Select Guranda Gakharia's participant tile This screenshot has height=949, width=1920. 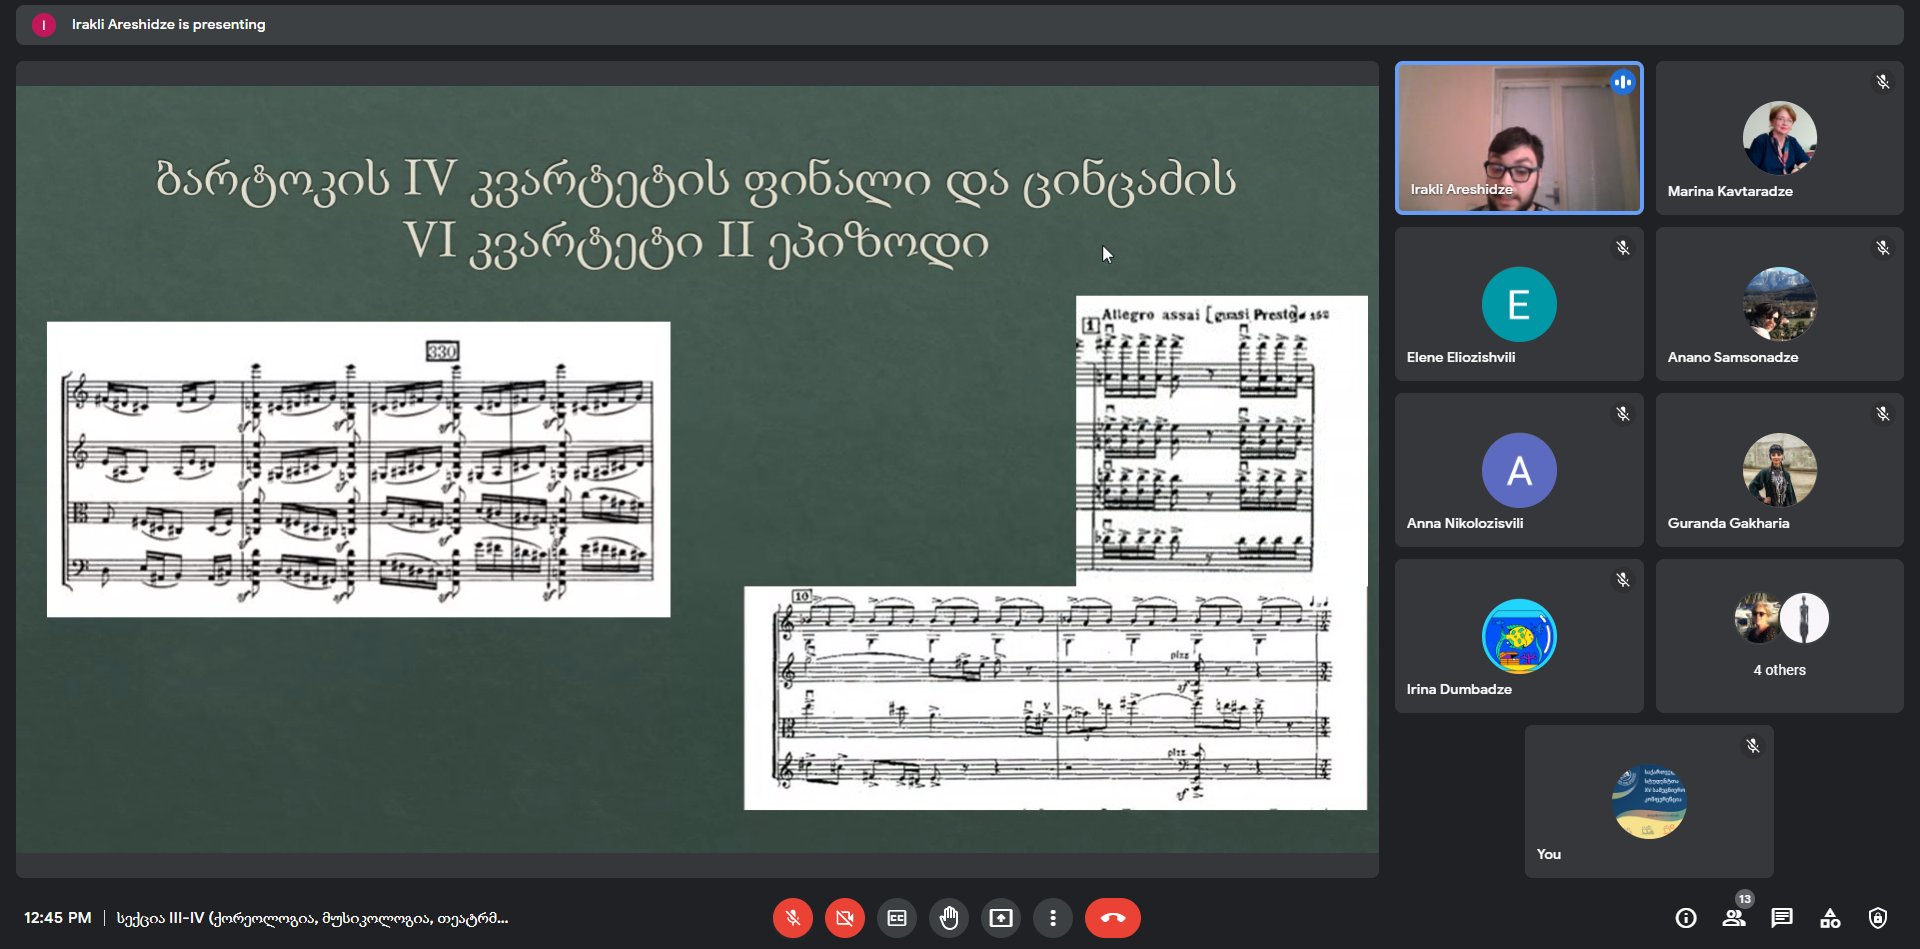[1779, 470]
